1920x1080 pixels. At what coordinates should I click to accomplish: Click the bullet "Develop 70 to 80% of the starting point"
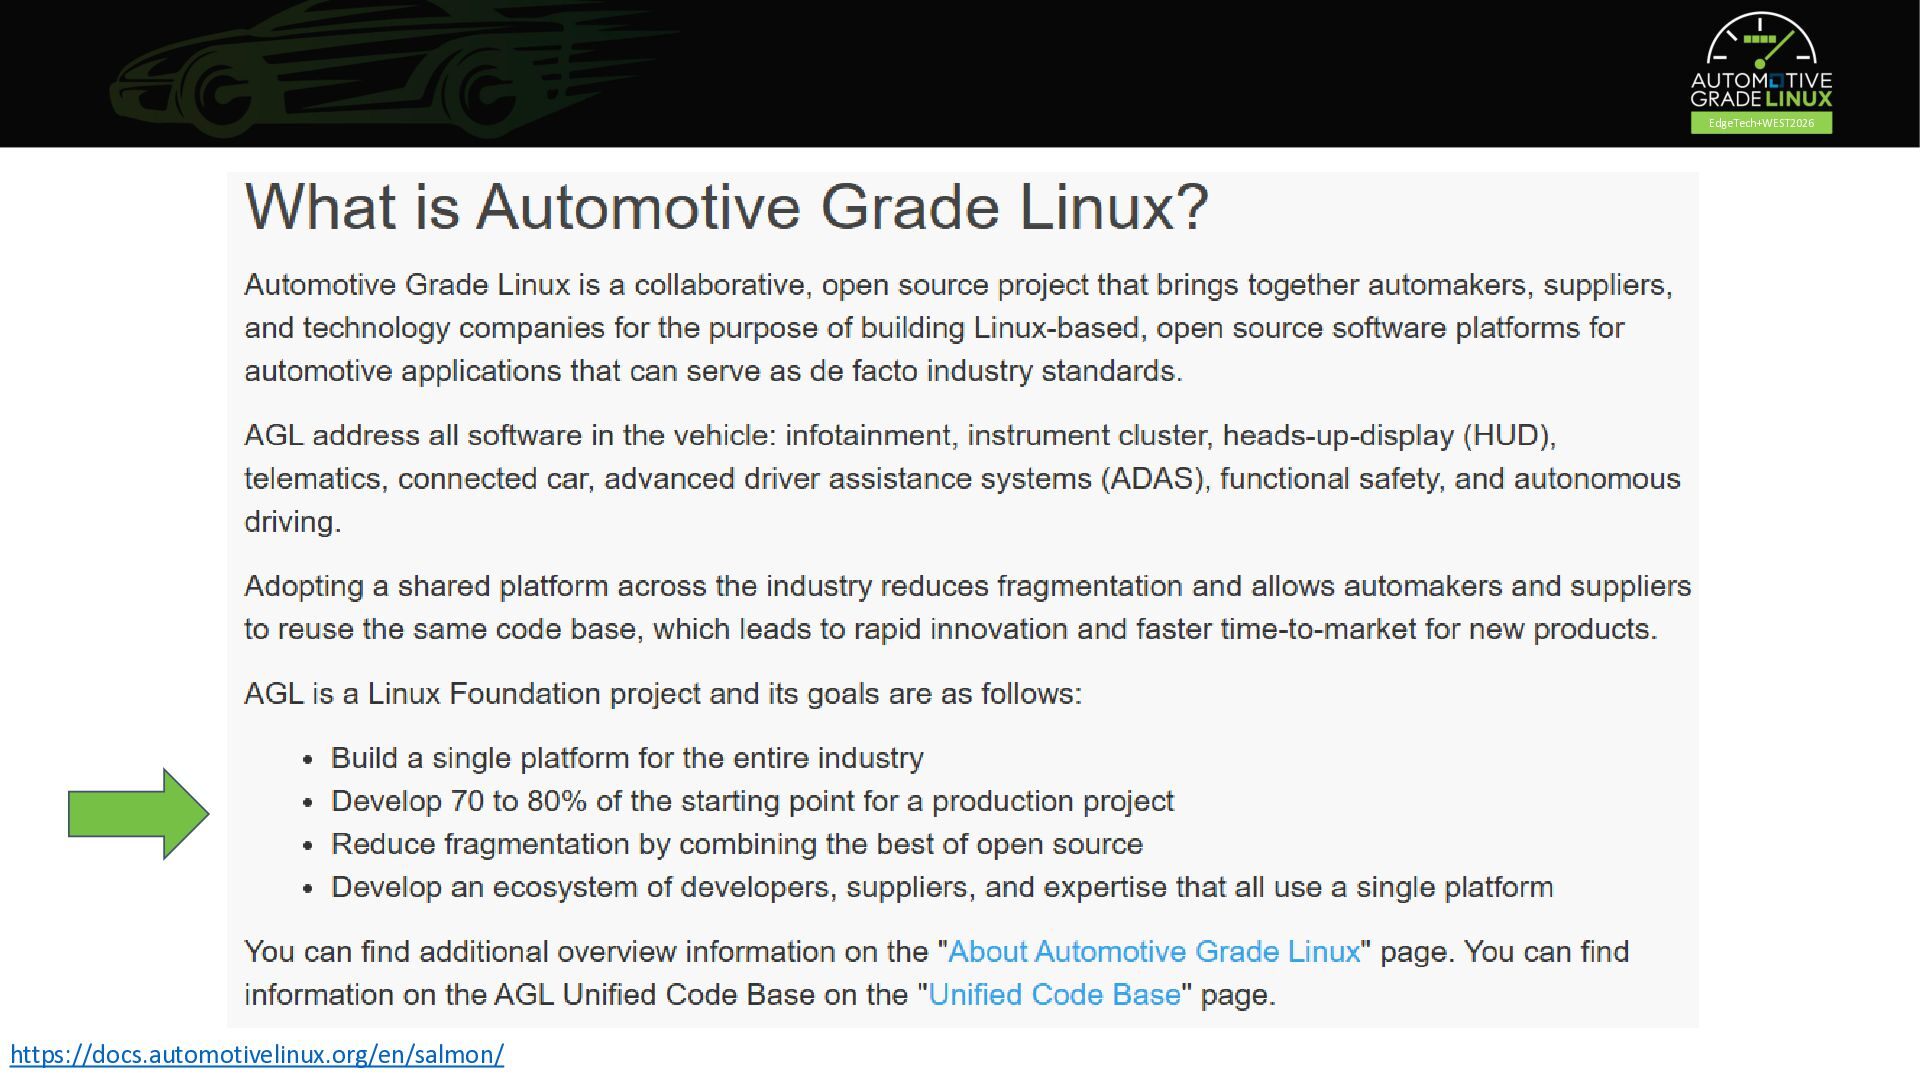[x=752, y=801]
